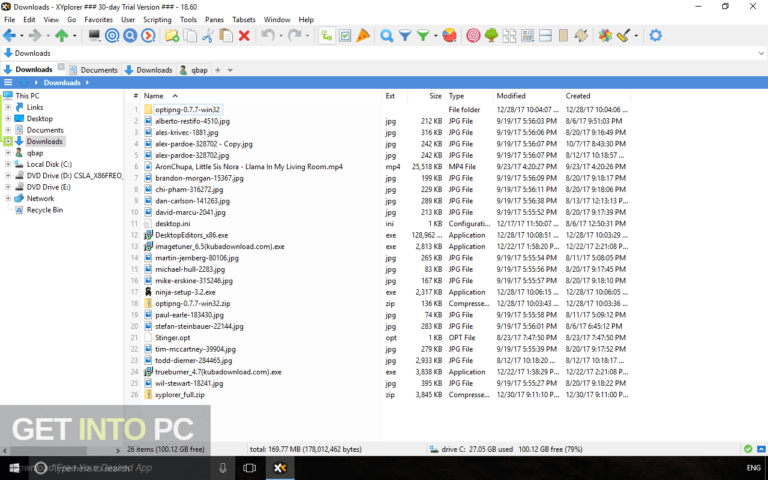768x480 pixels.
Task: Click the circled magnifier toolbar icon
Action: pos(130,35)
